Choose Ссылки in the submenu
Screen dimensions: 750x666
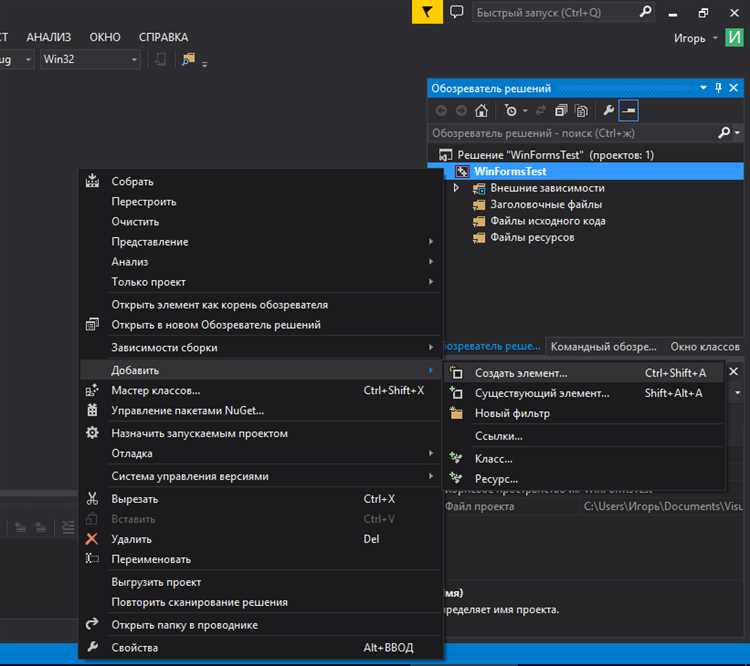pyautogui.click(x=585, y=436)
